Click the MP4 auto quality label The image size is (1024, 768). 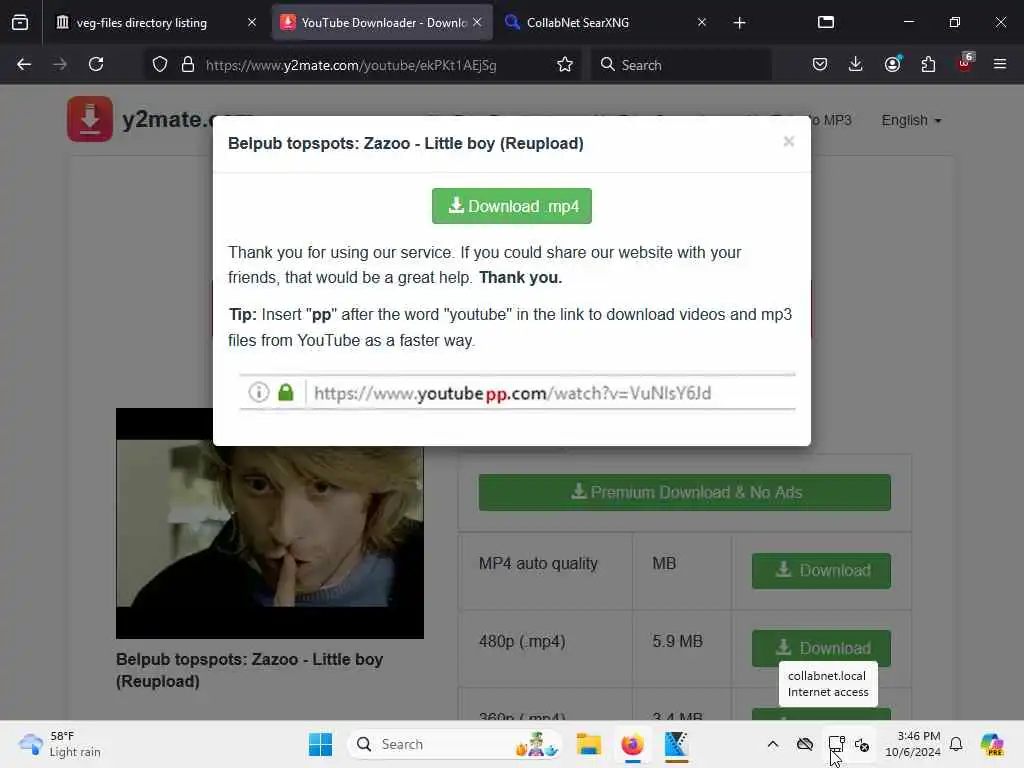[538, 564]
